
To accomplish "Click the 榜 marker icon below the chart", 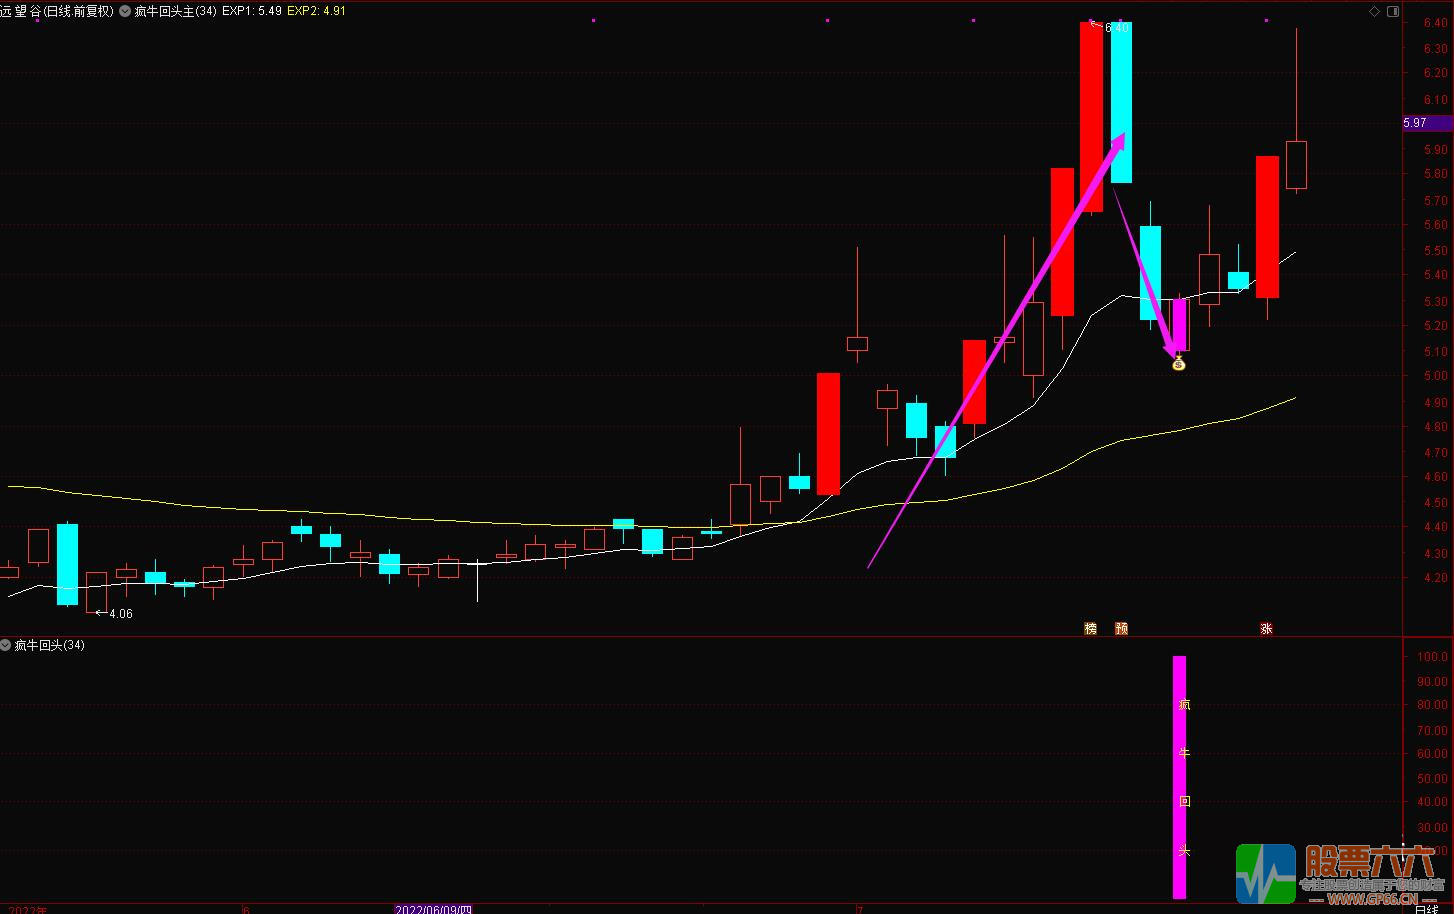I will [x=1090, y=629].
